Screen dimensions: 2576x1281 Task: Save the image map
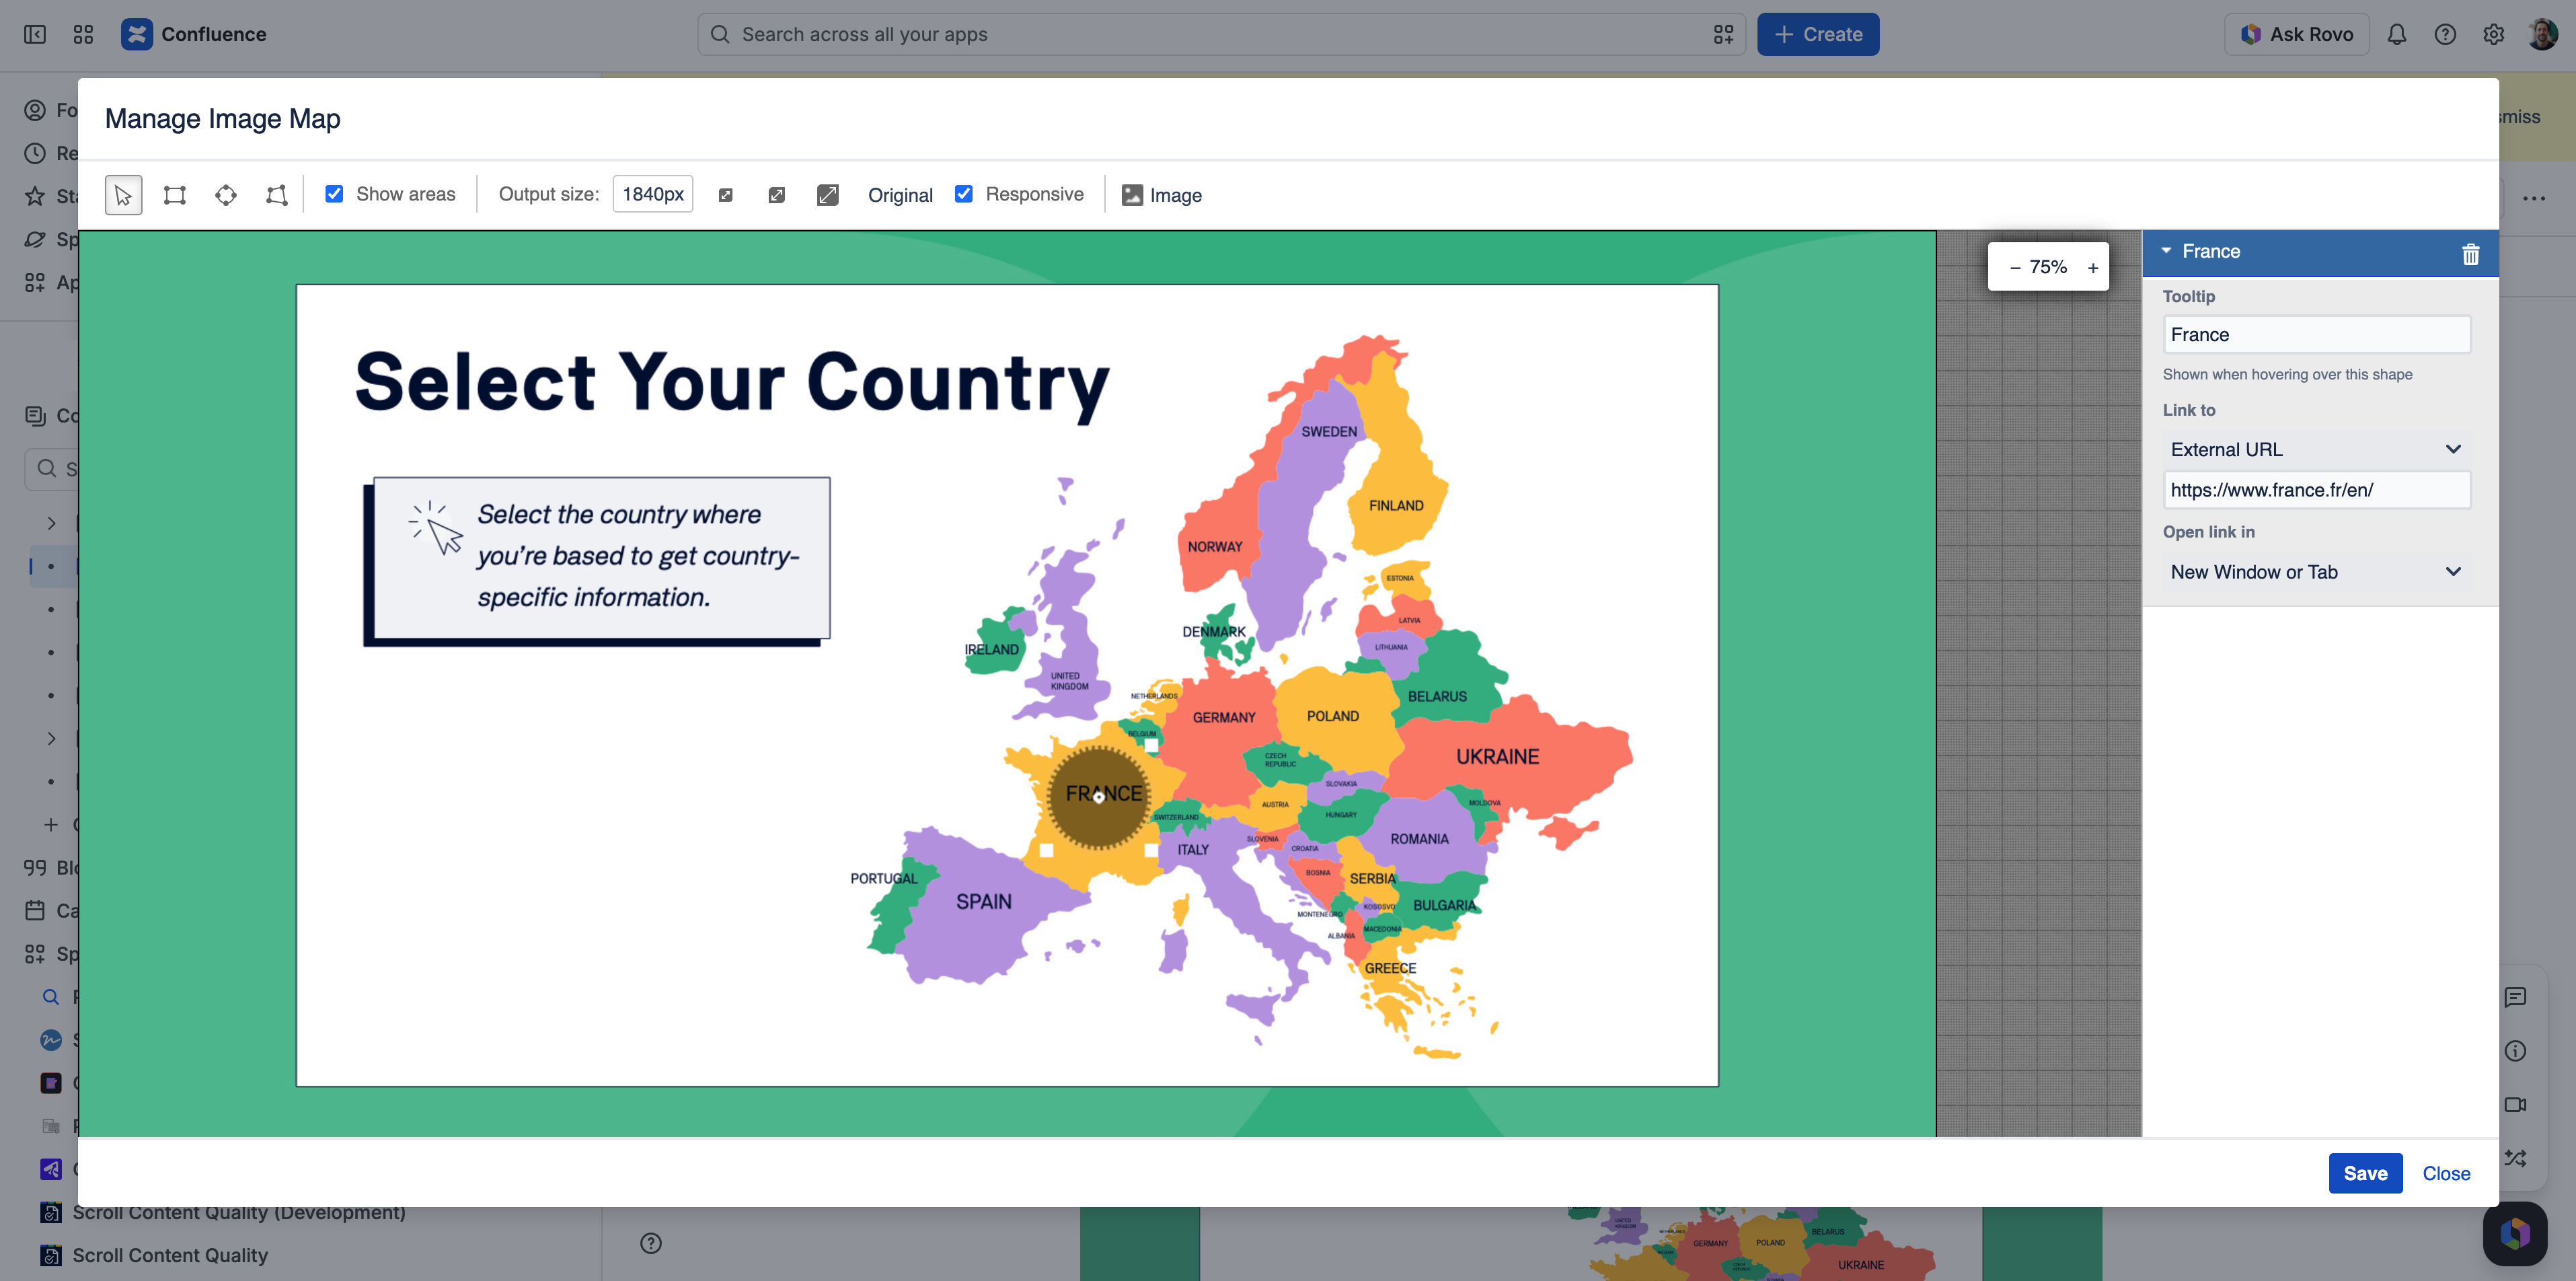(x=2365, y=1173)
